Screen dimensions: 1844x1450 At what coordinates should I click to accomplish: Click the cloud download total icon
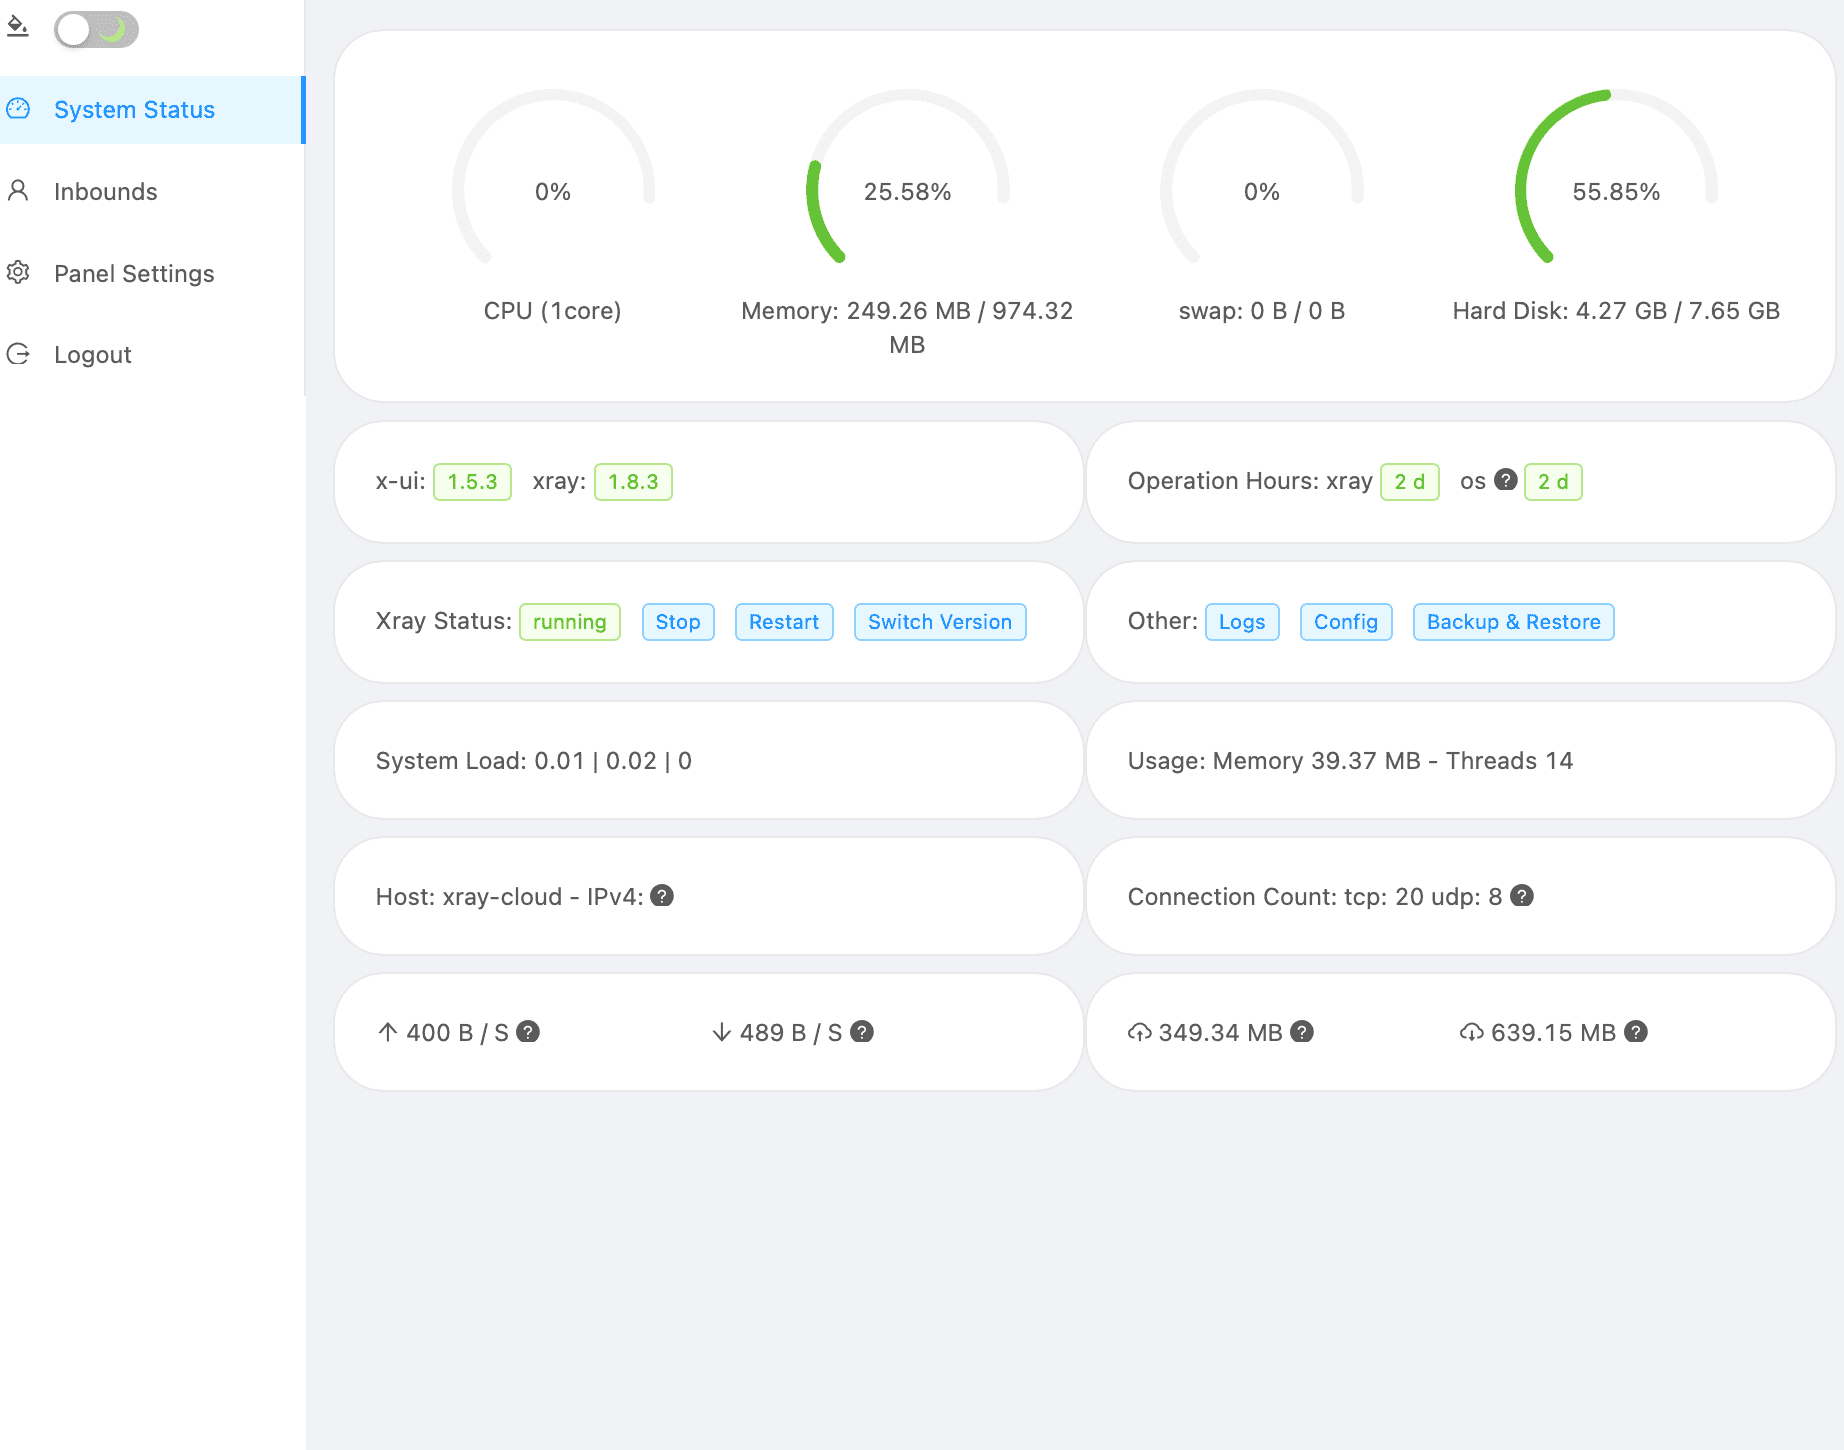point(1472,1032)
